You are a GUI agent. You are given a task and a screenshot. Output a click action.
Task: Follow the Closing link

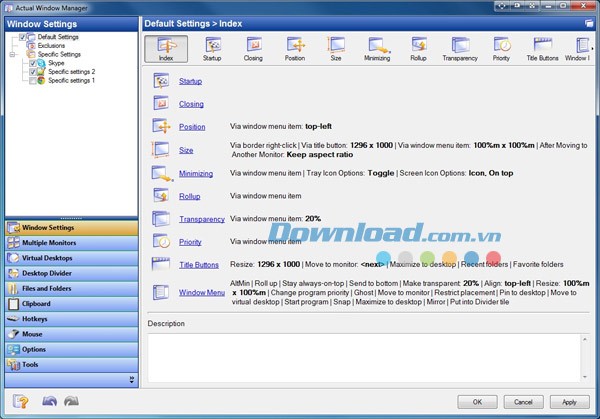point(191,104)
